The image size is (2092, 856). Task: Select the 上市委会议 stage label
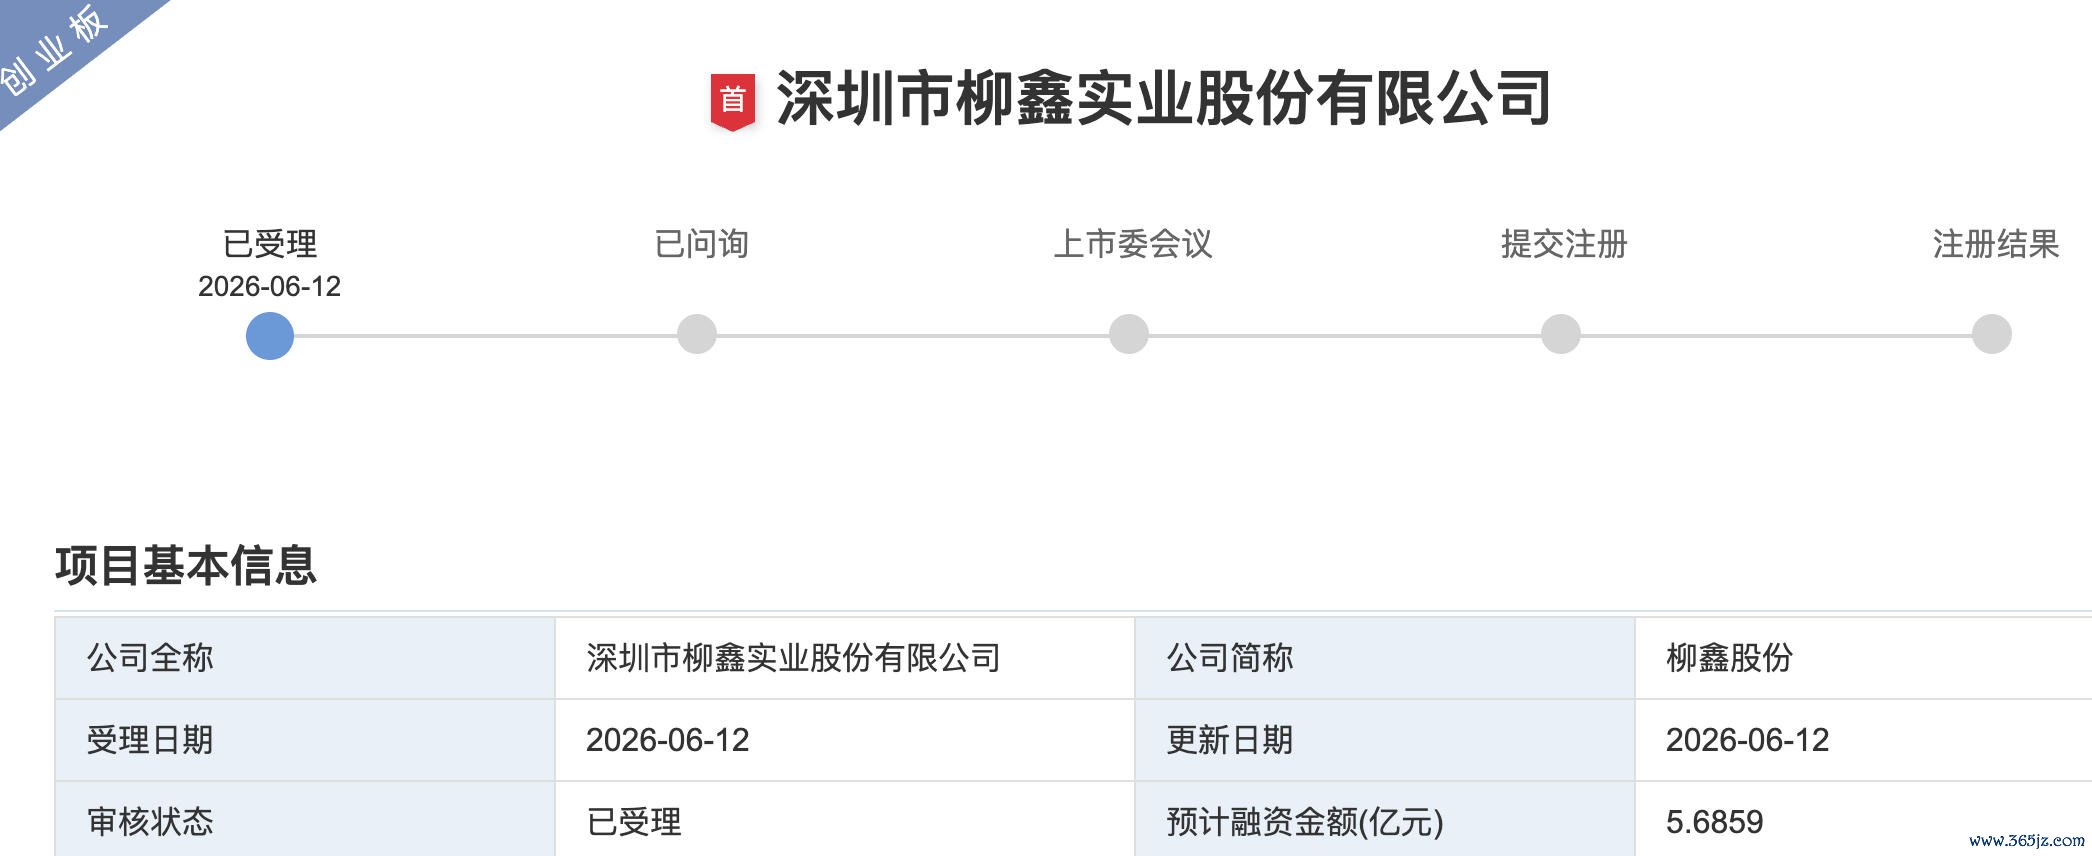1133,244
